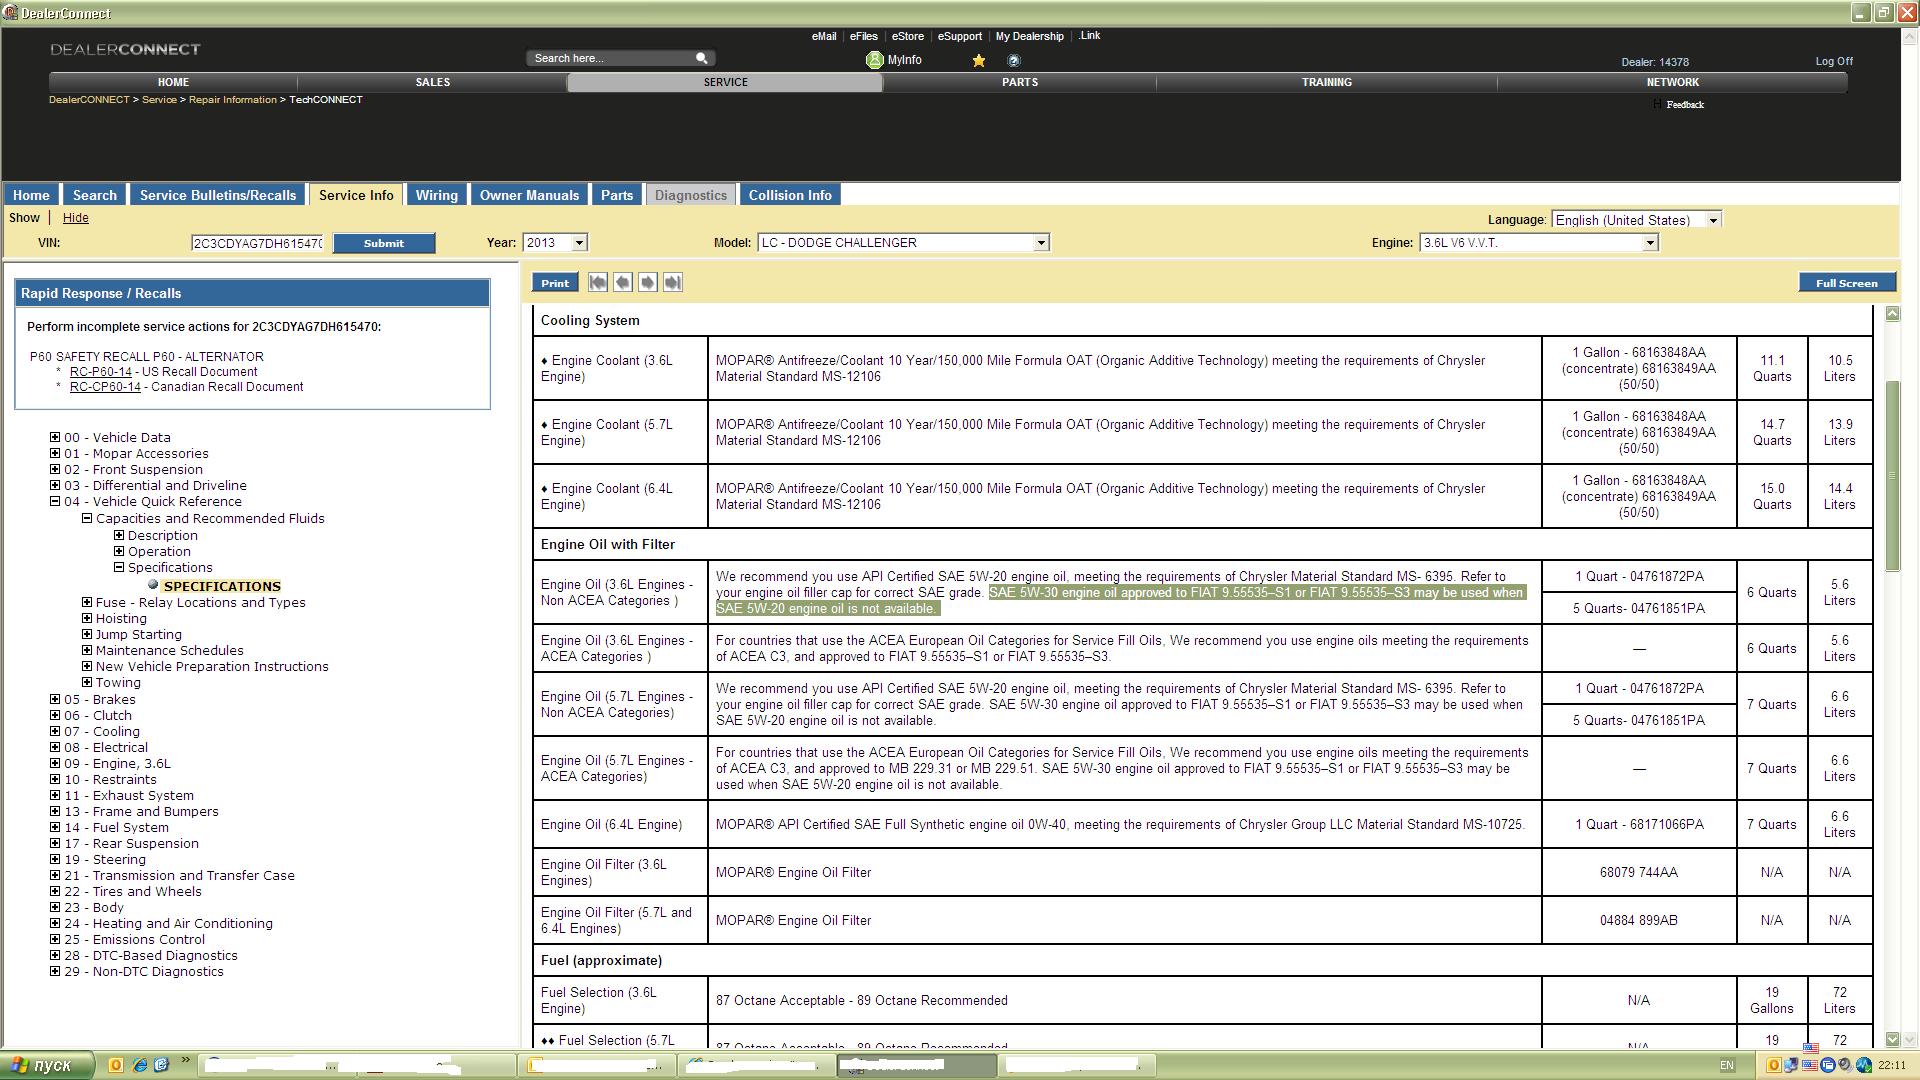Expand Hoisting tree node
Image resolution: width=1920 pixels, height=1080 pixels.
click(87, 618)
